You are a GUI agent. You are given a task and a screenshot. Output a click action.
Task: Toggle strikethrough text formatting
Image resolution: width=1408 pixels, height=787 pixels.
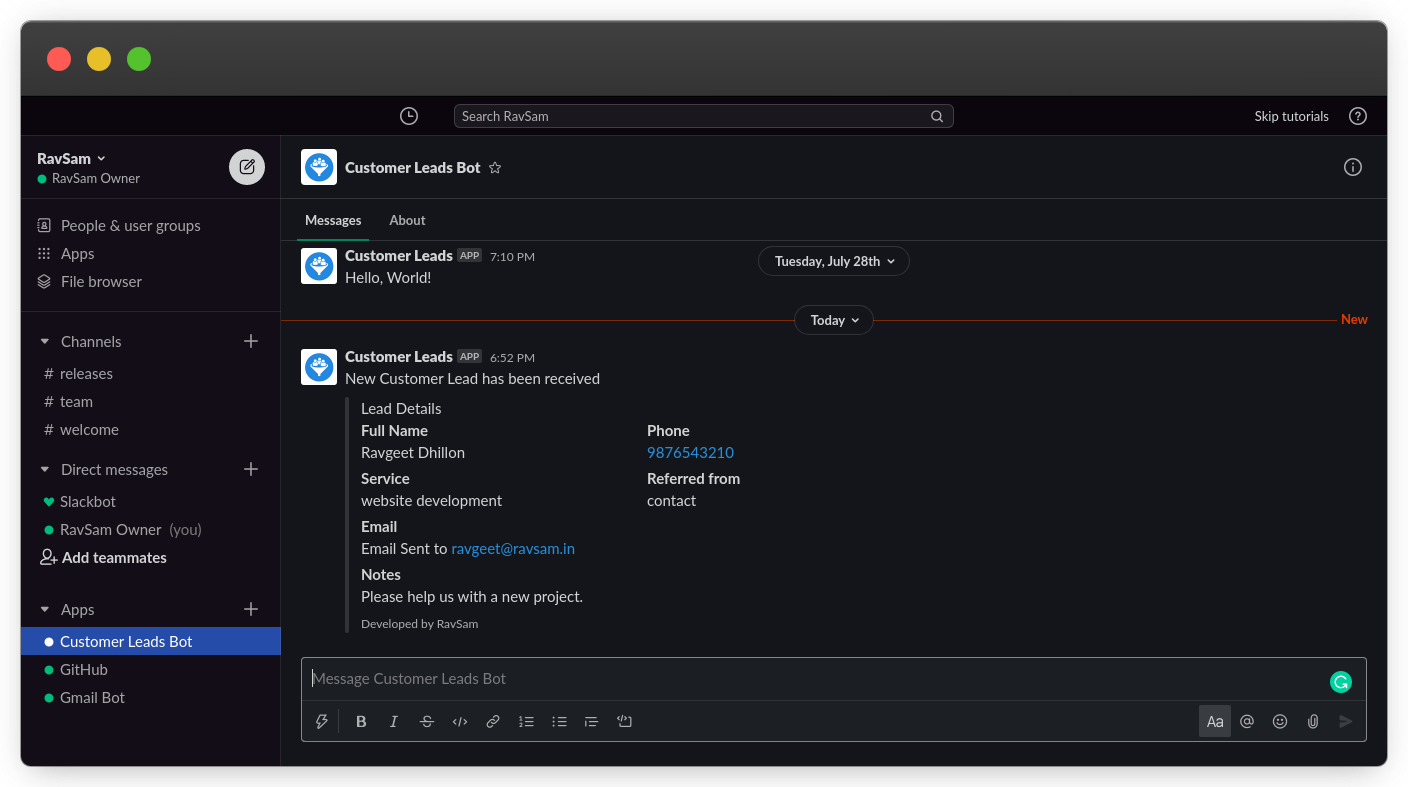click(427, 721)
